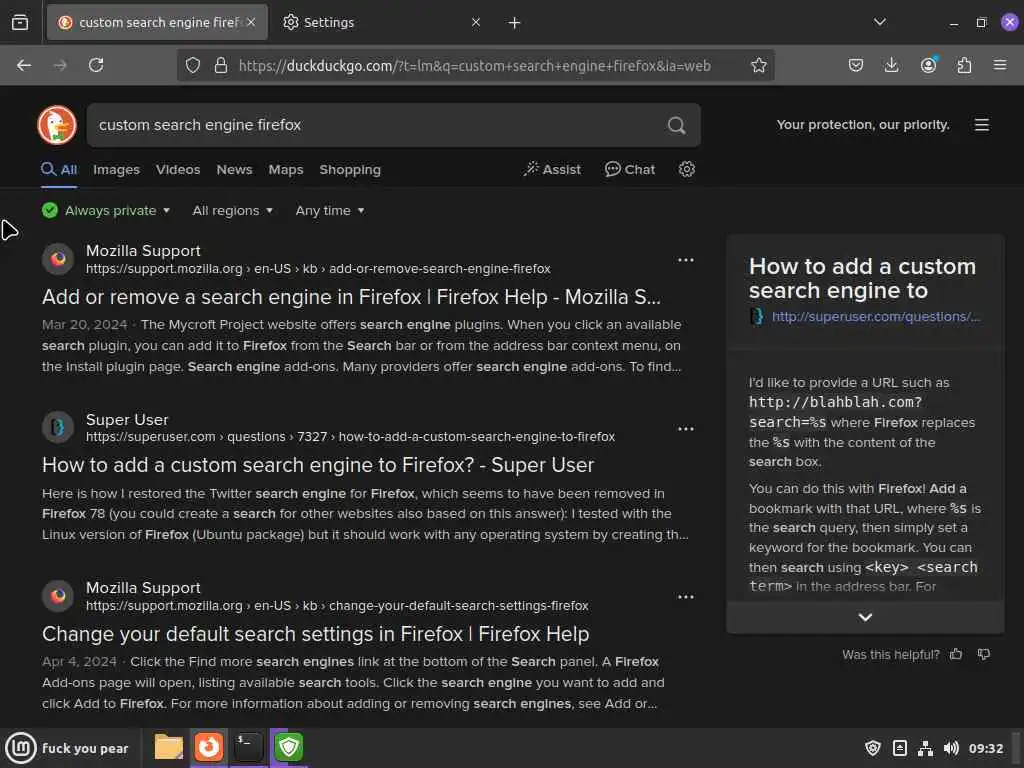Image resolution: width=1024 pixels, height=768 pixels.
Task: Open 'Change your default search settings' result
Action: click(x=315, y=634)
